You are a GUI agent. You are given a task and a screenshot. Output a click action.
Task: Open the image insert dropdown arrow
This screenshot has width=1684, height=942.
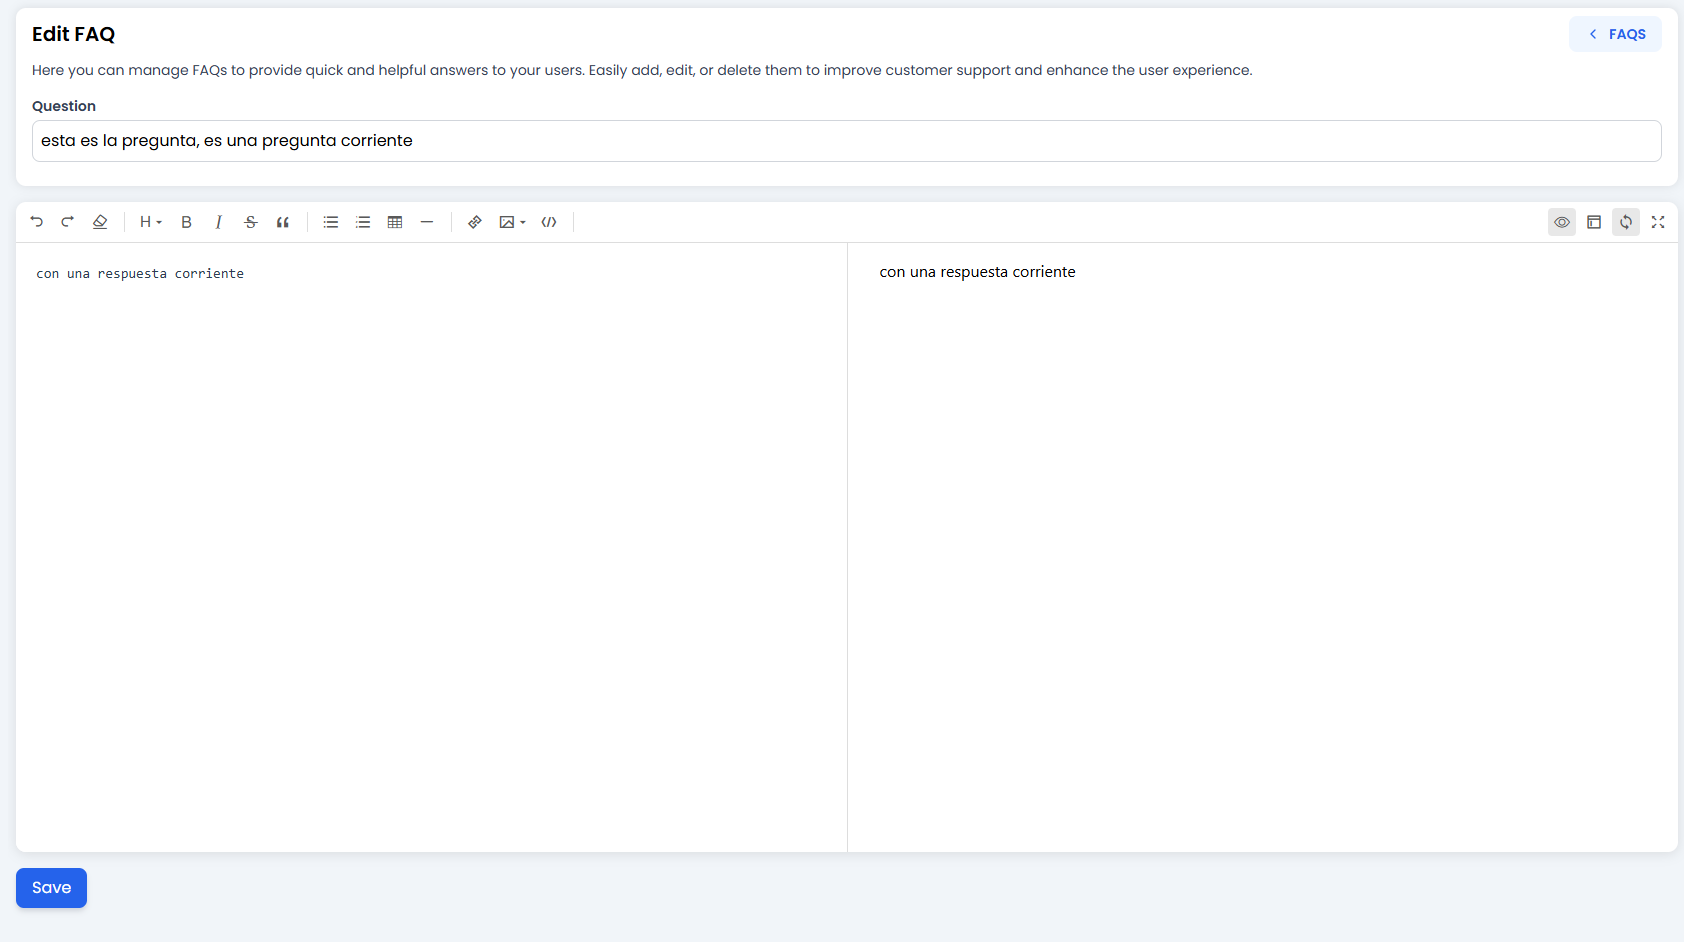pyautogui.click(x=521, y=222)
